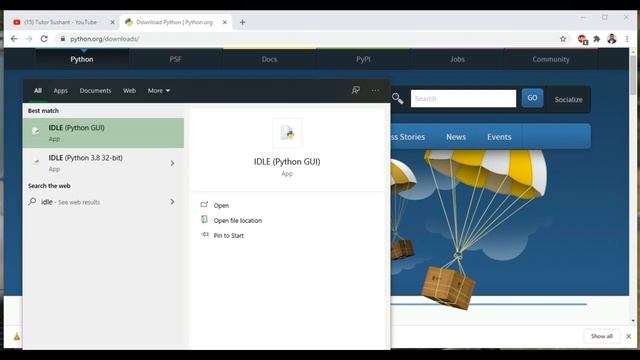
Task: Bookmark this page with the star icon
Action: pos(563,39)
